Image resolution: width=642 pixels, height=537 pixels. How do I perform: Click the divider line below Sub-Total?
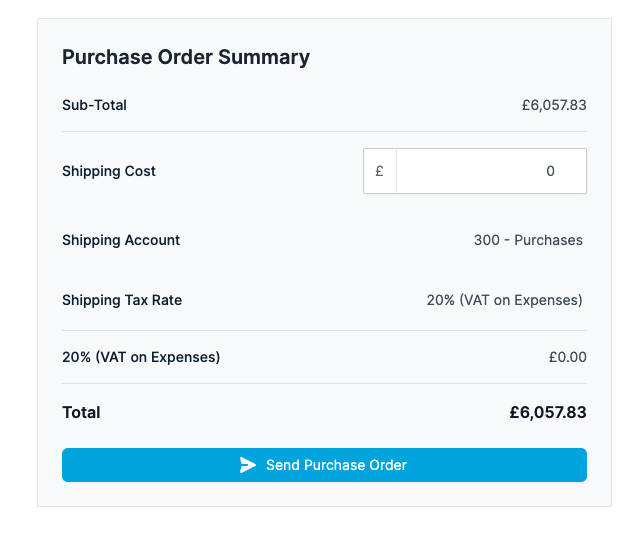pos(324,132)
